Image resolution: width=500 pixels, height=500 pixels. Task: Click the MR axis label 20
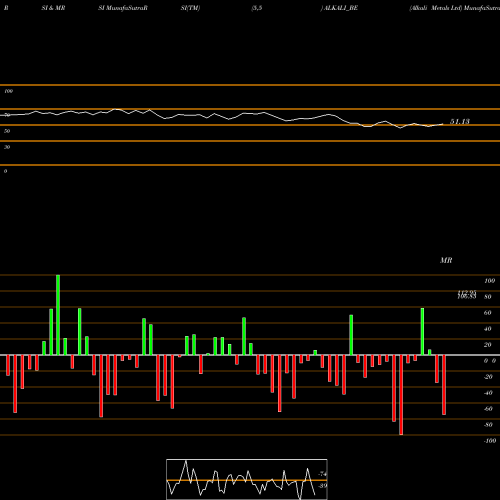488,345
